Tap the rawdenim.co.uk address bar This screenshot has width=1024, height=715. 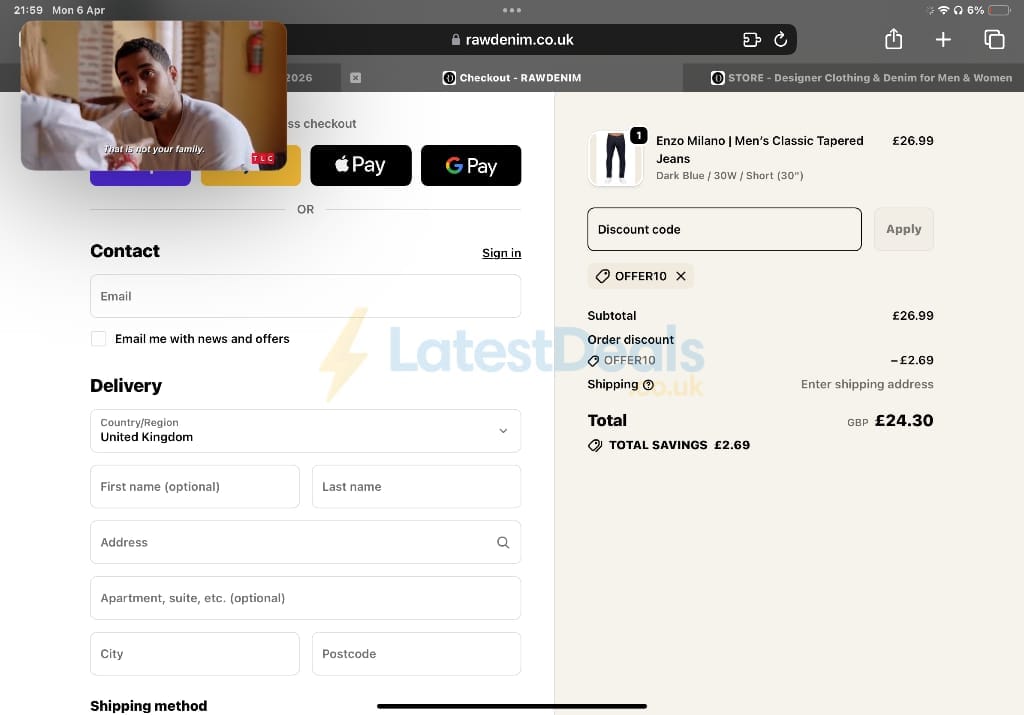point(512,39)
